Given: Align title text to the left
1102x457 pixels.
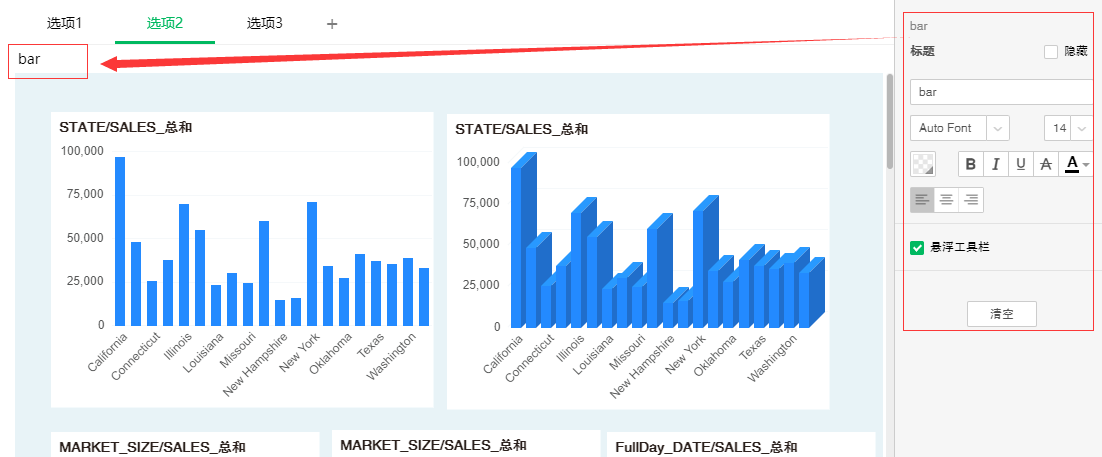Looking at the screenshot, I should tap(922, 200).
